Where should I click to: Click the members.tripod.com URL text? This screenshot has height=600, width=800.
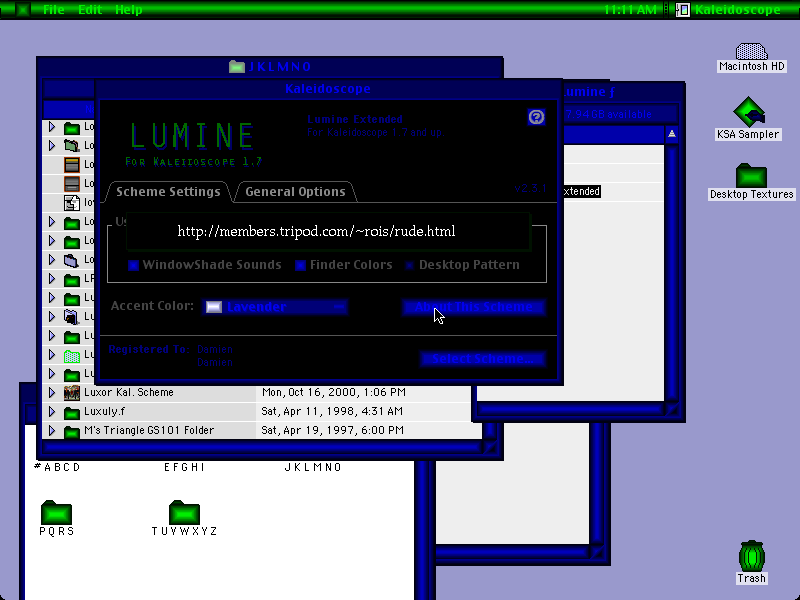pos(316,231)
